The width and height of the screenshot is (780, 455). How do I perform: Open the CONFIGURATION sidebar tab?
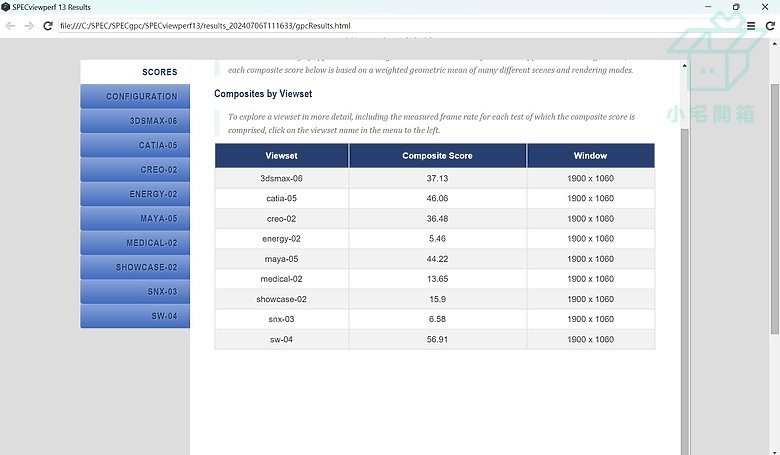135,96
